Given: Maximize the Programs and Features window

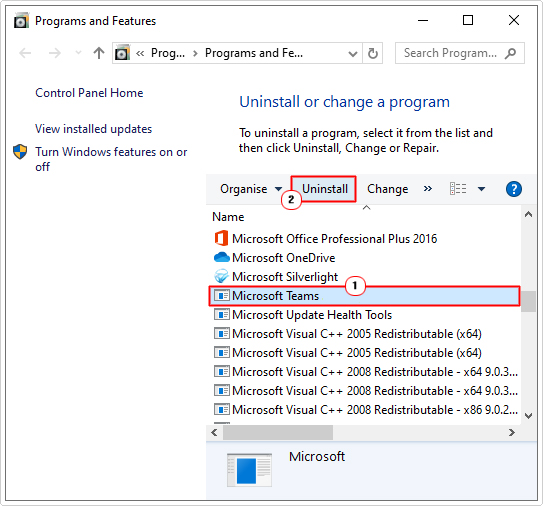Looking at the screenshot, I should (x=468, y=20).
